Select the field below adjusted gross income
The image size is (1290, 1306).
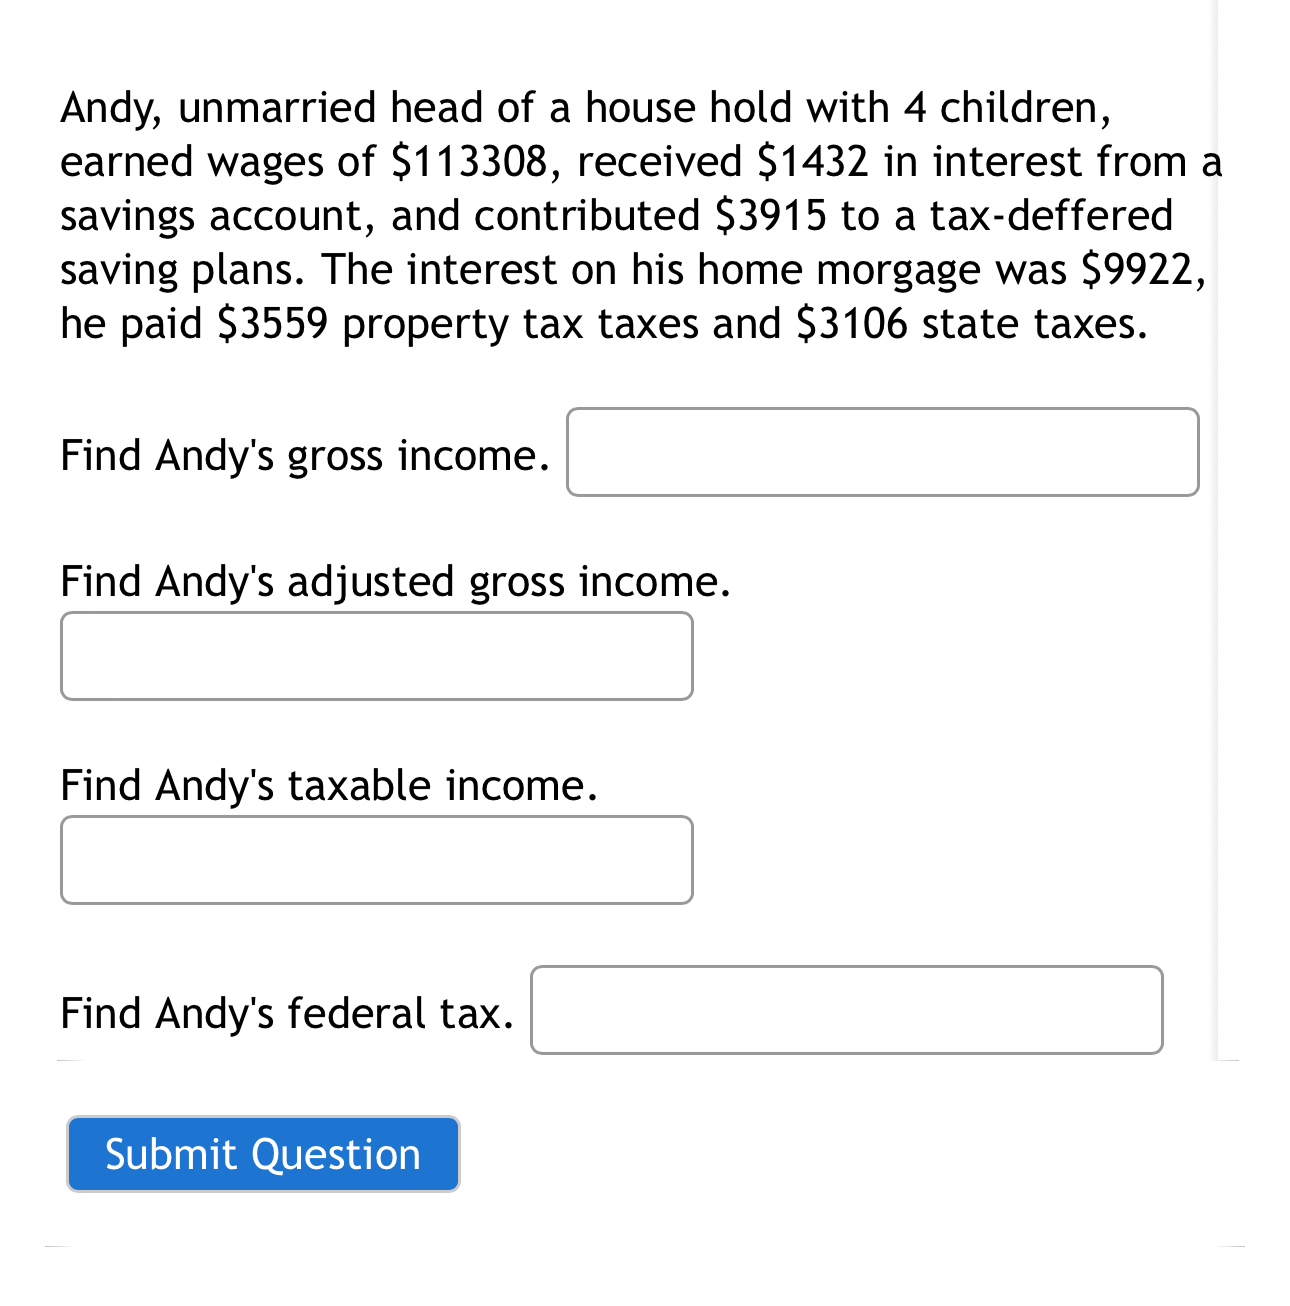click(x=376, y=656)
